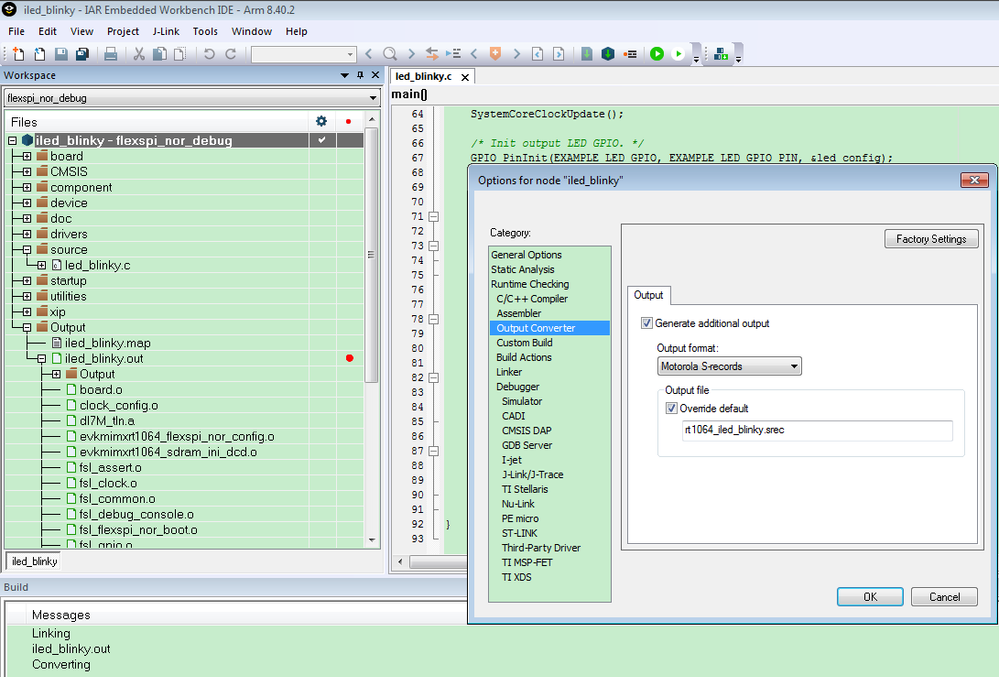This screenshot has width=999, height=677.
Task: Click the output file name text field
Action: click(816, 431)
